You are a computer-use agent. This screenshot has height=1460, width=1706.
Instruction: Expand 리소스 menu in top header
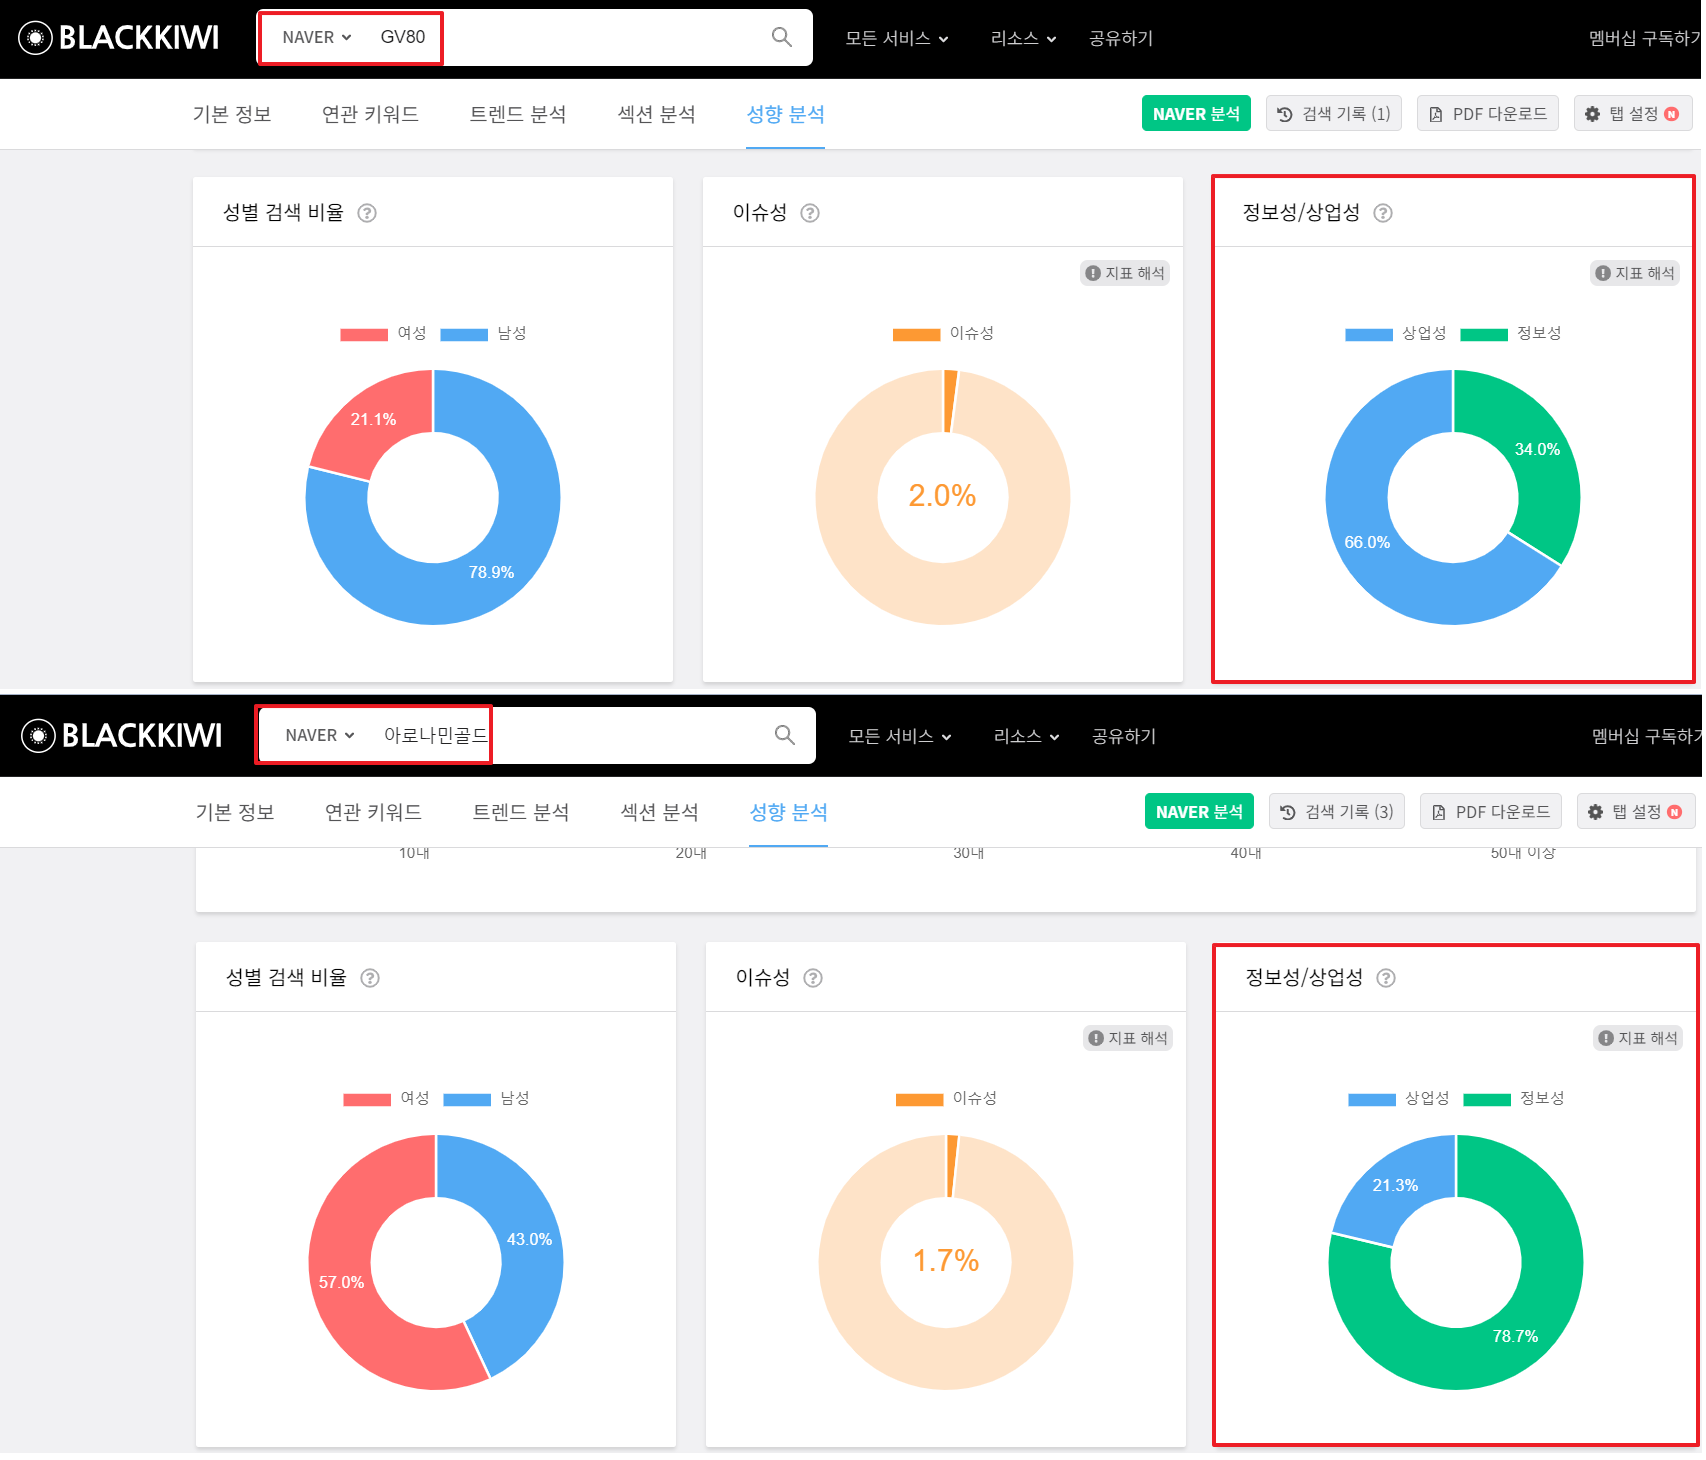click(1023, 38)
